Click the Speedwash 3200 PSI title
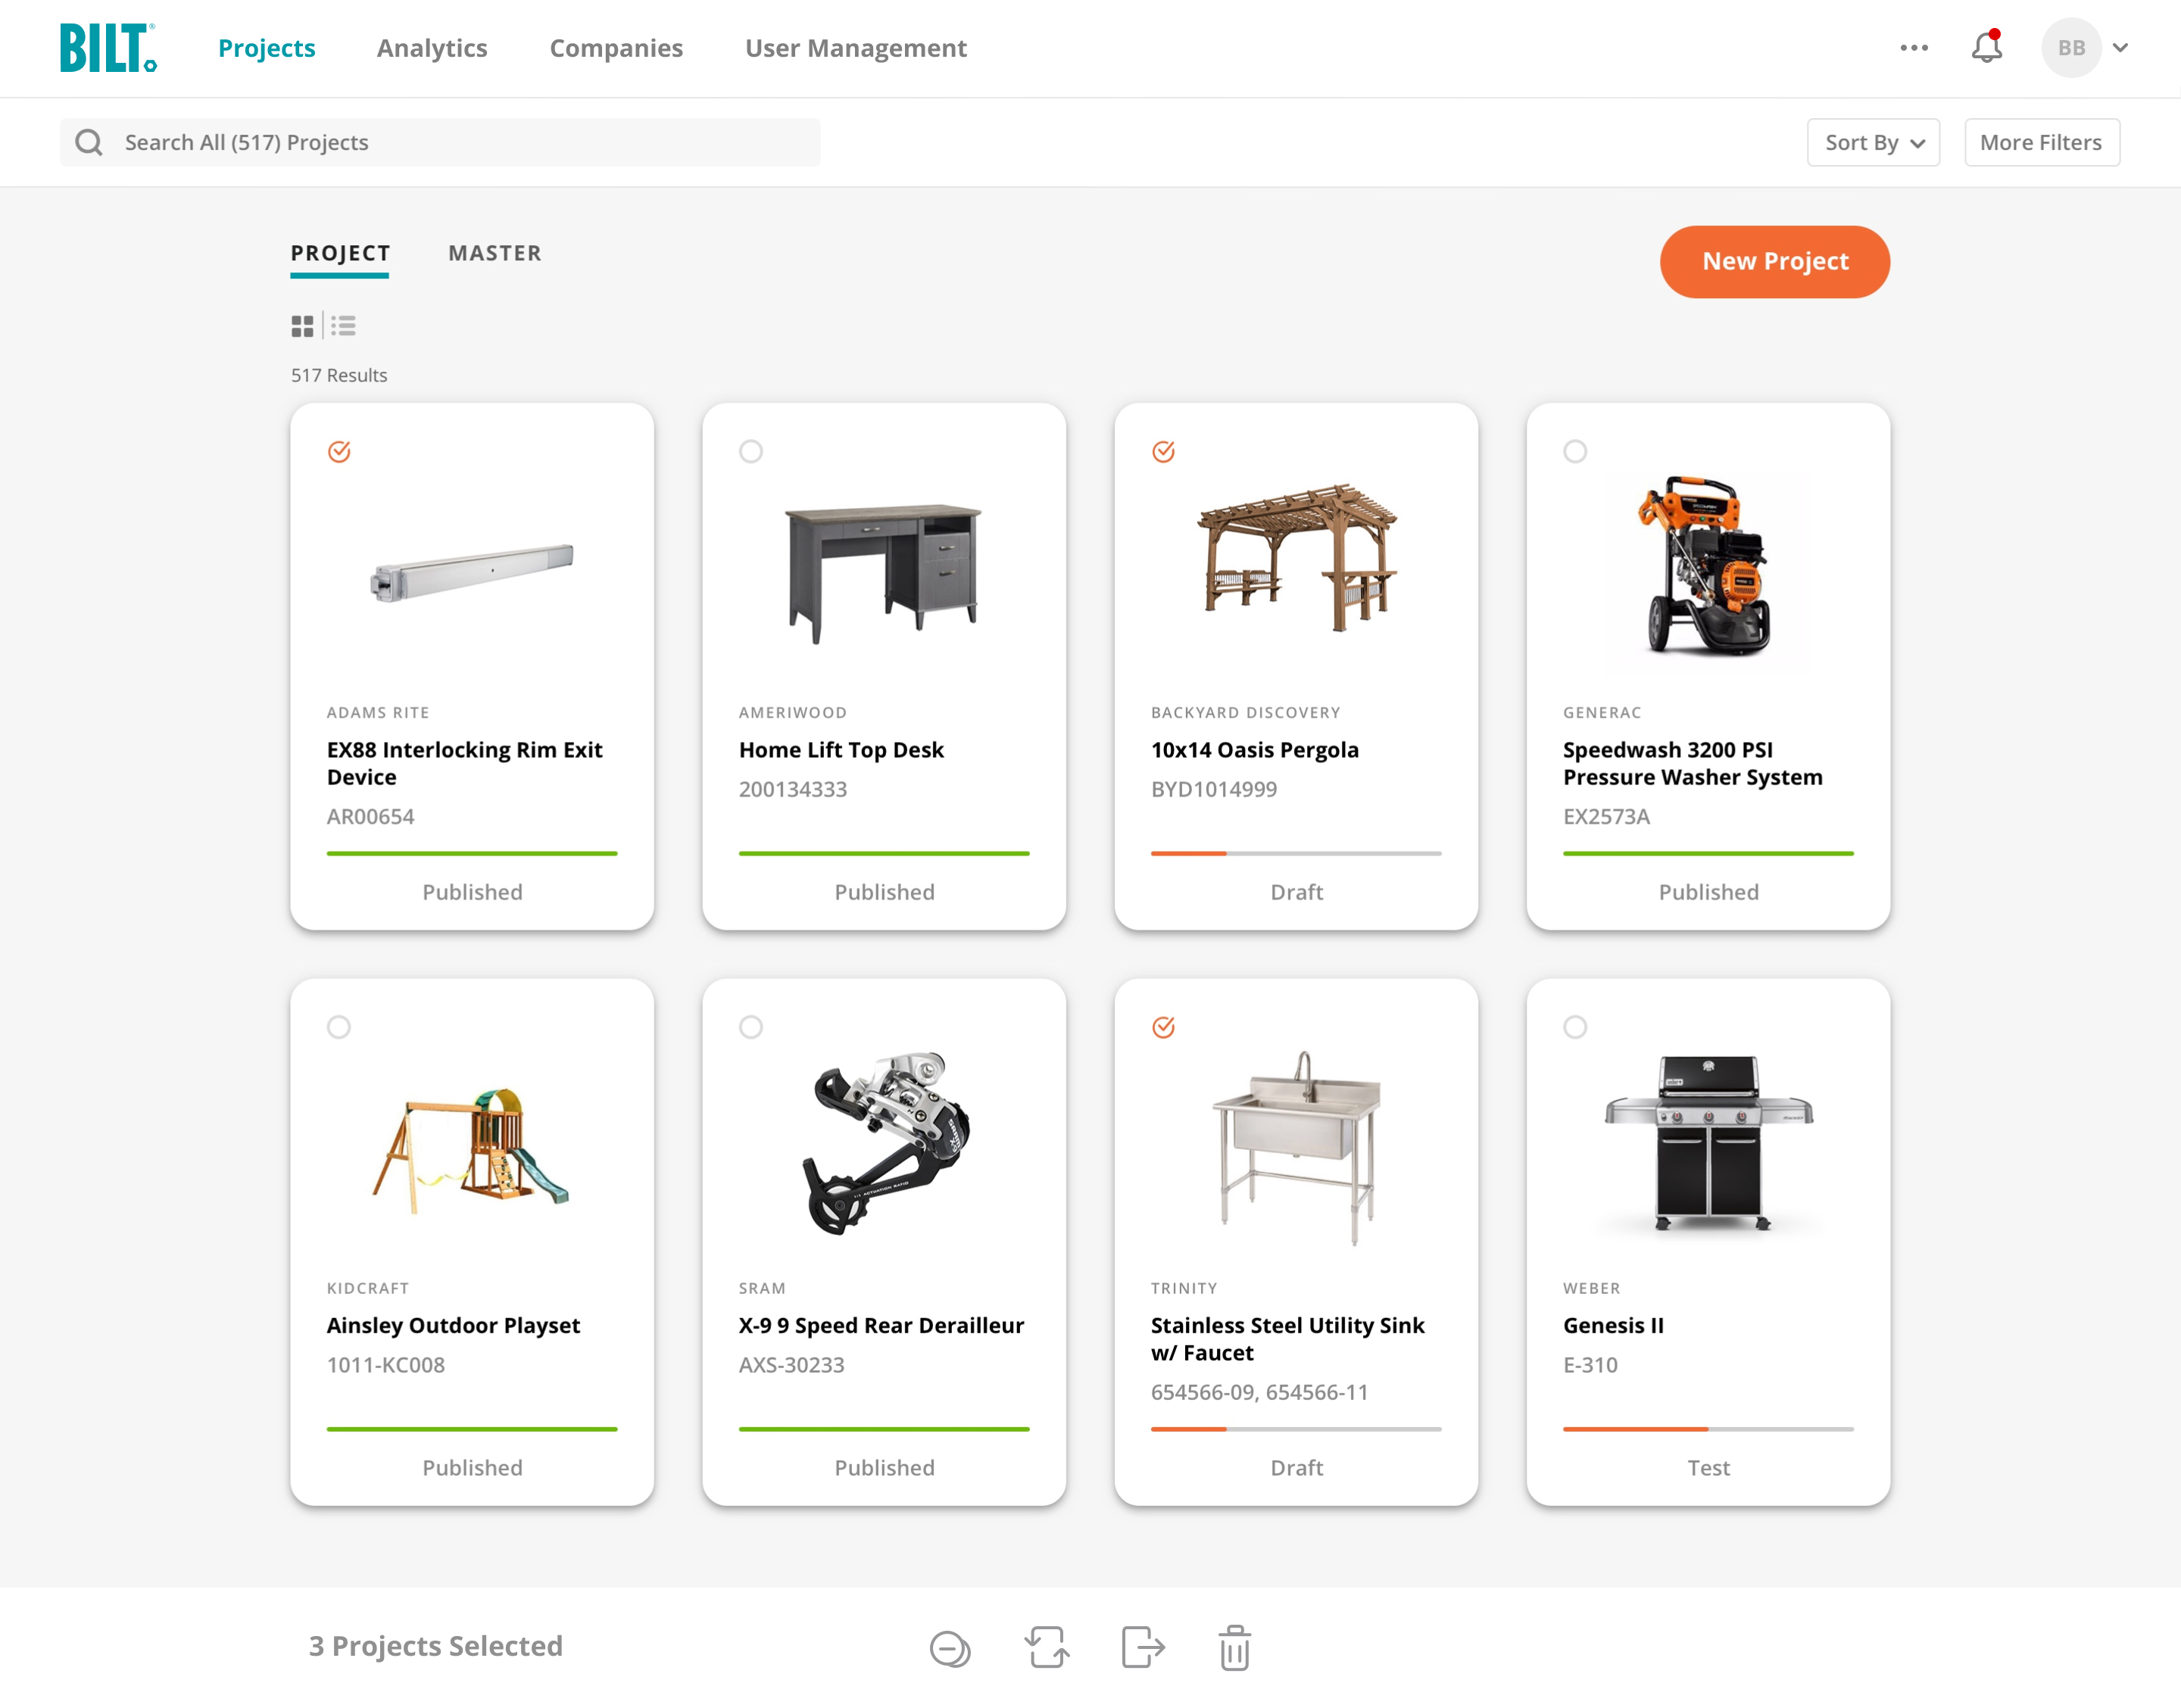The width and height of the screenshot is (2181, 1708). [1692, 763]
